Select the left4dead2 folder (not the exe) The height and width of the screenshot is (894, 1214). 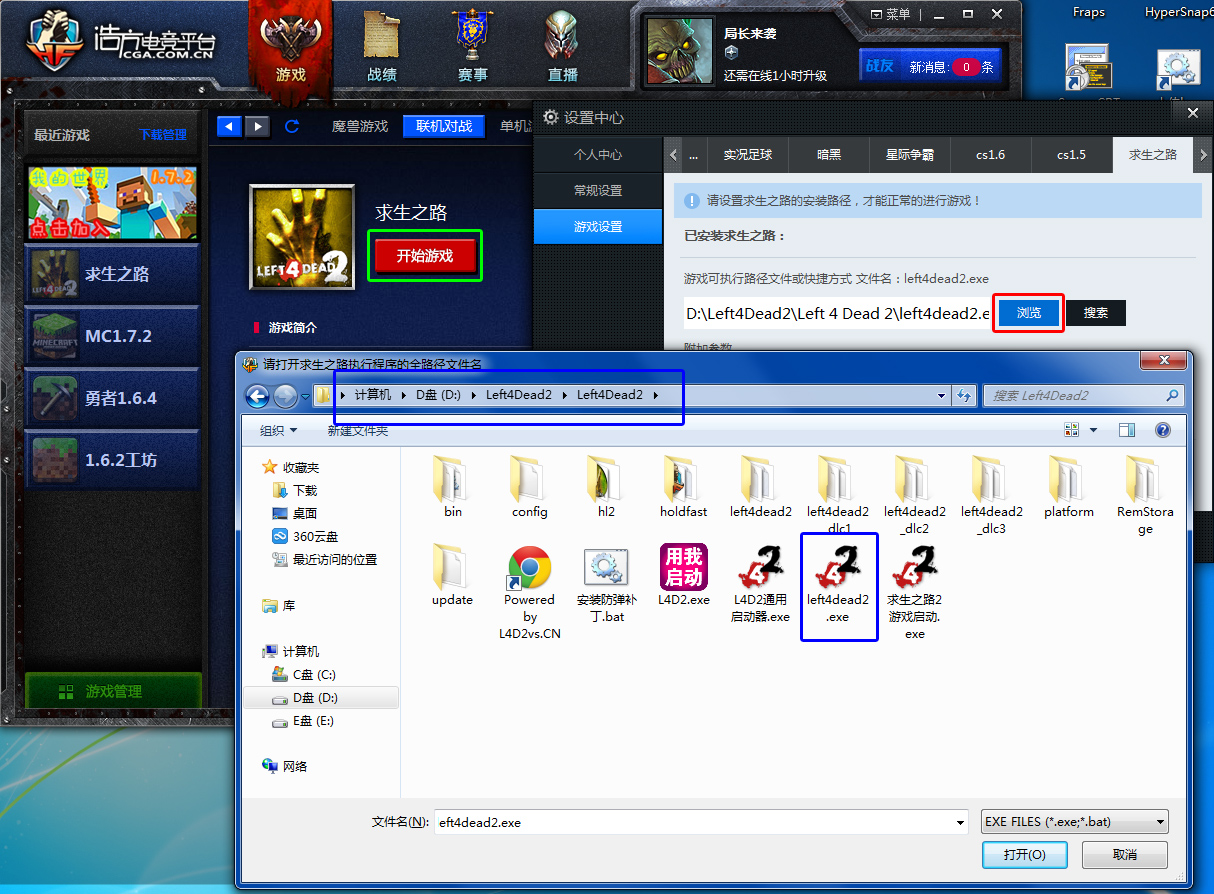(x=761, y=487)
